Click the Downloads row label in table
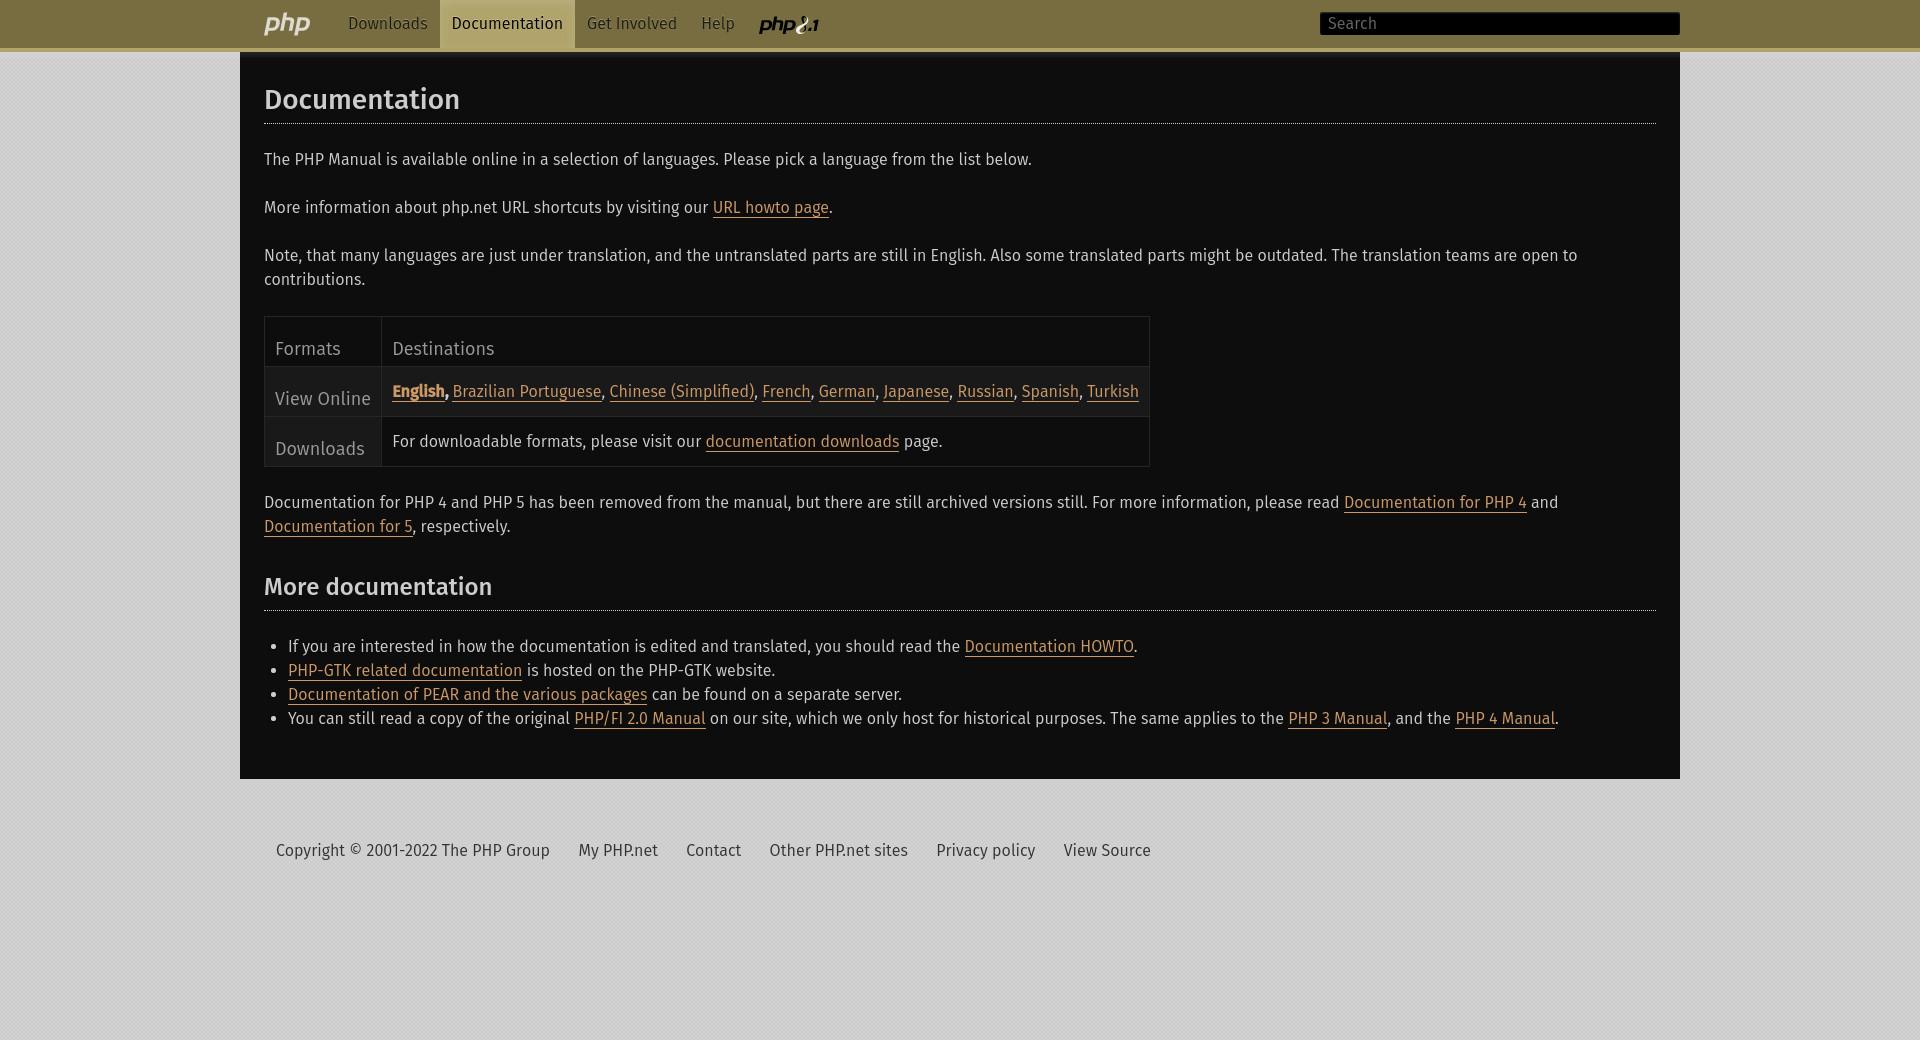 tap(323, 442)
